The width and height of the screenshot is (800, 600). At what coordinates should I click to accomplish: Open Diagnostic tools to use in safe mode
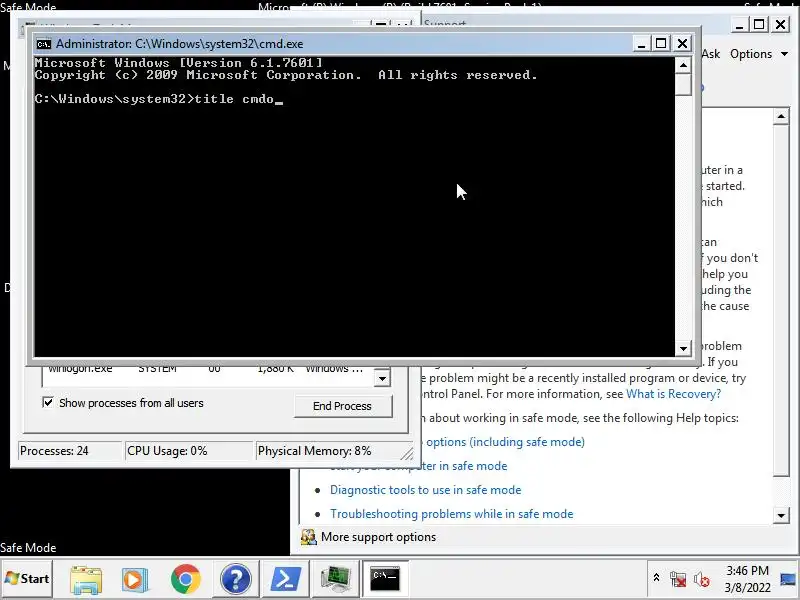(426, 490)
